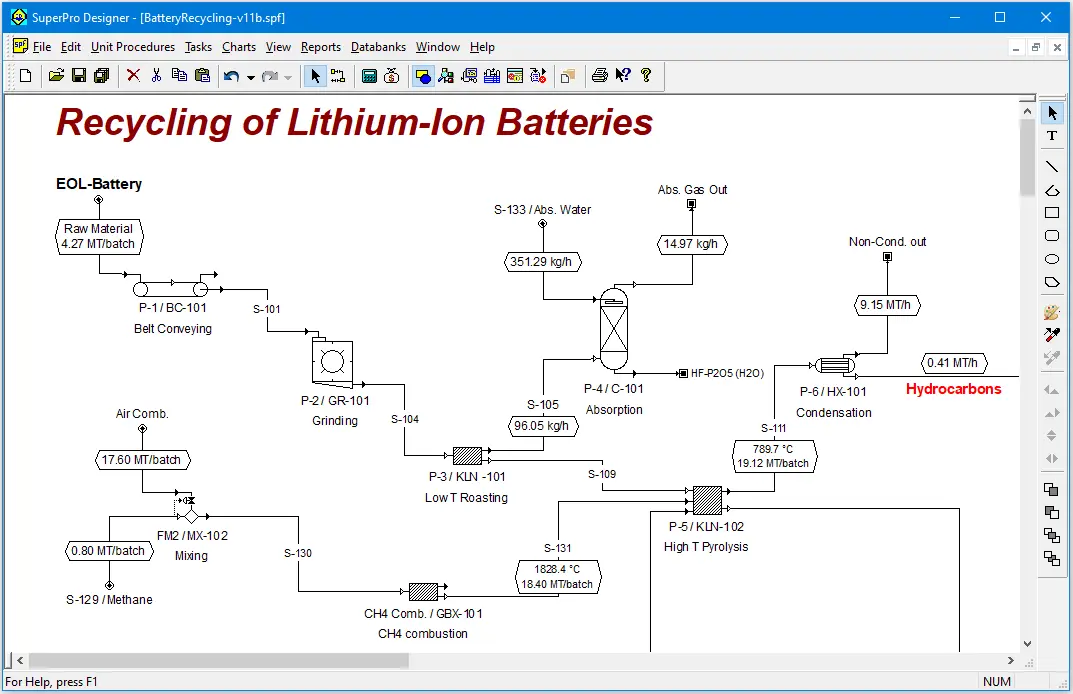Click the Save (floppy disk) icon
The height and width of the screenshot is (694, 1073).
[79, 75]
